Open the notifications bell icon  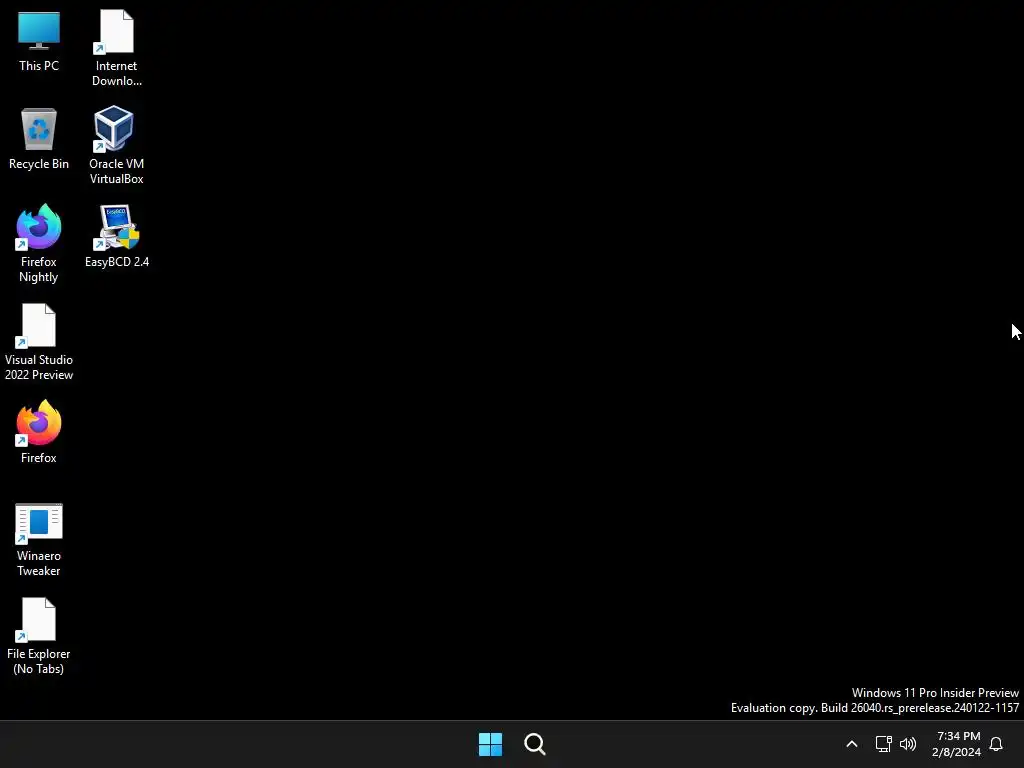click(996, 744)
